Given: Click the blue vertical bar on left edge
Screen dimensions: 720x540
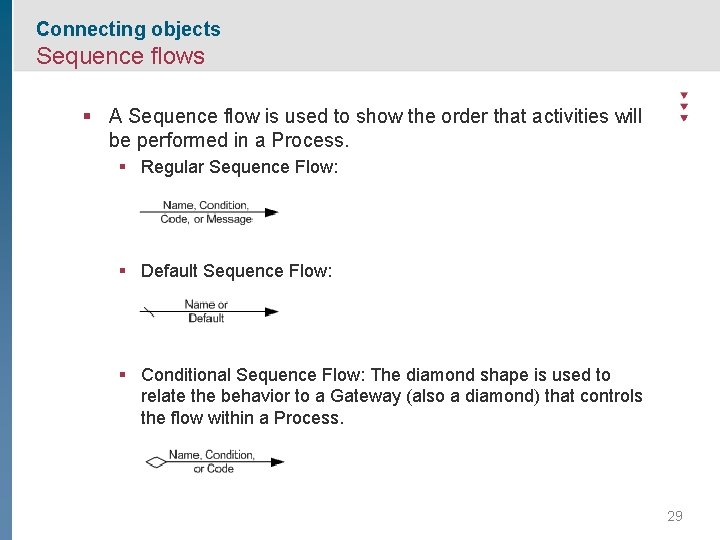Looking at the screenshot, I should (x=6, y=300).
